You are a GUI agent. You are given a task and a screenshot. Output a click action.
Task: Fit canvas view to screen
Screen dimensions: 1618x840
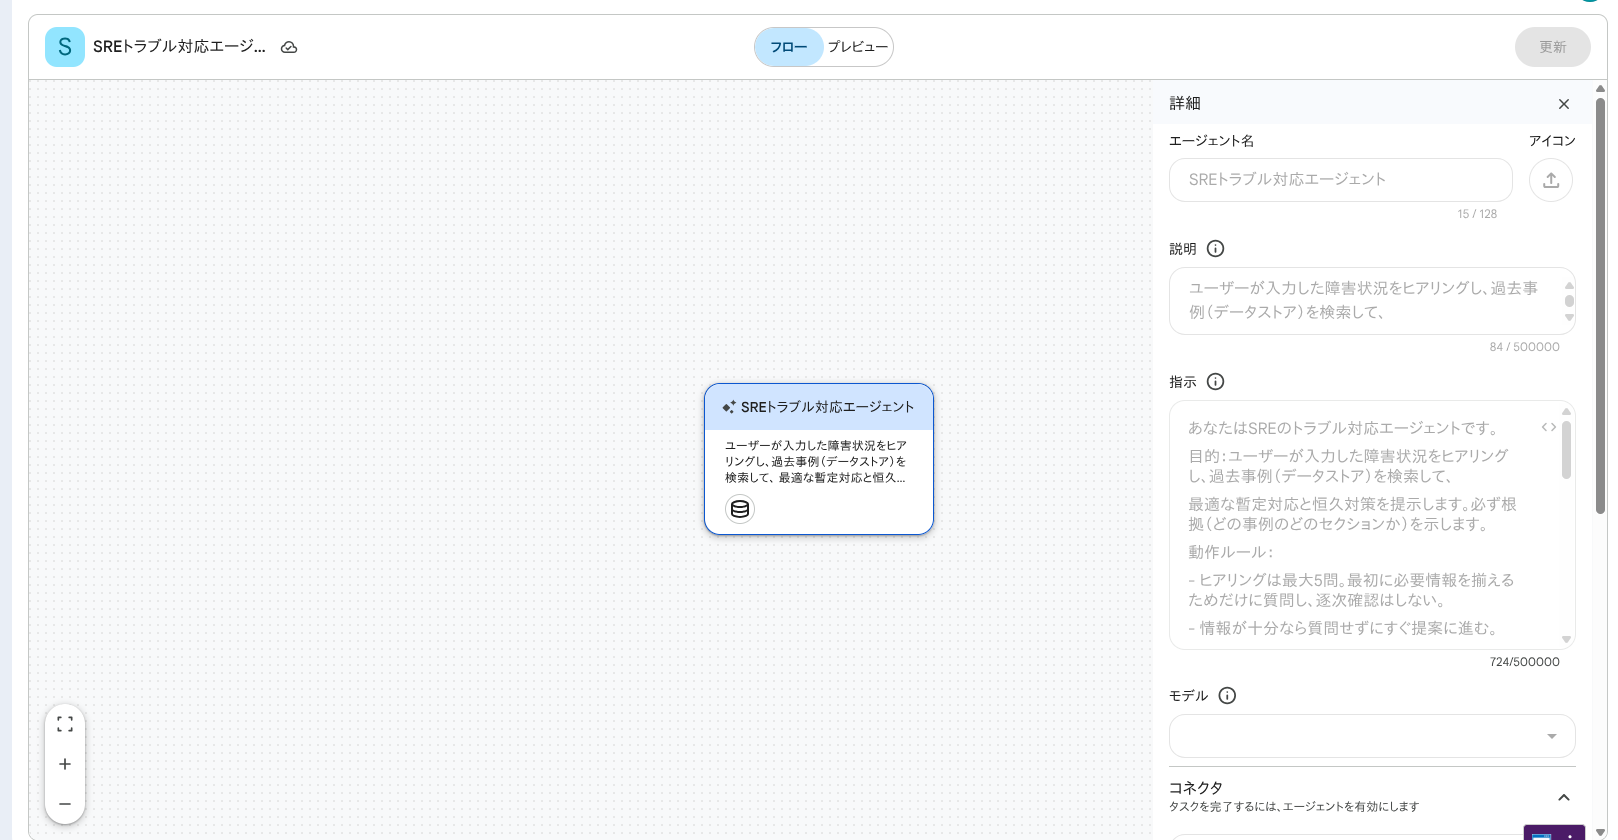[65, 724]
